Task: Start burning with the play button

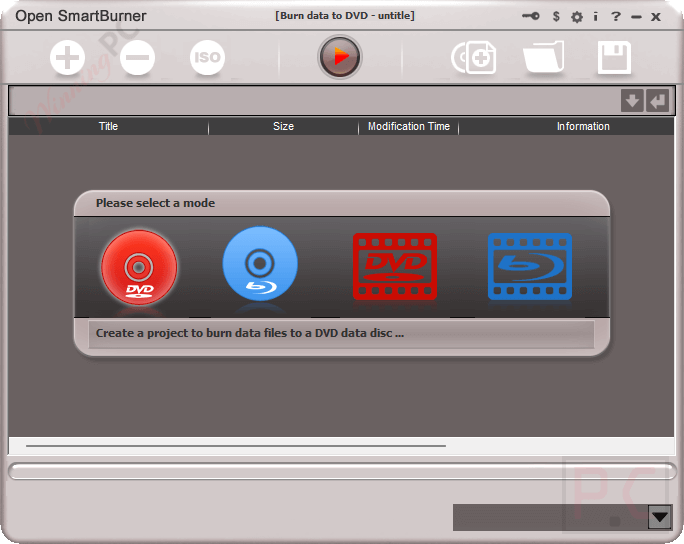Action: pyautogui.click(x=340, y=57)
